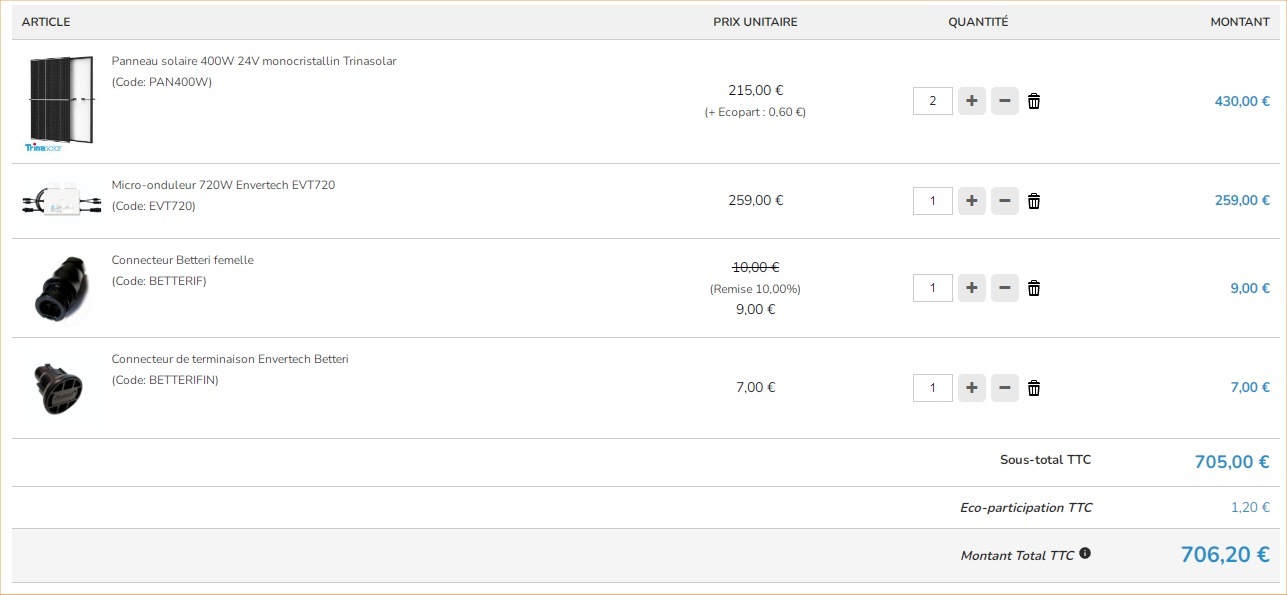Viewport: 1287px width, 595px height.
Task: Delete the Trinasolar solar panel from cart
Action: click(x=1034, y=101)
